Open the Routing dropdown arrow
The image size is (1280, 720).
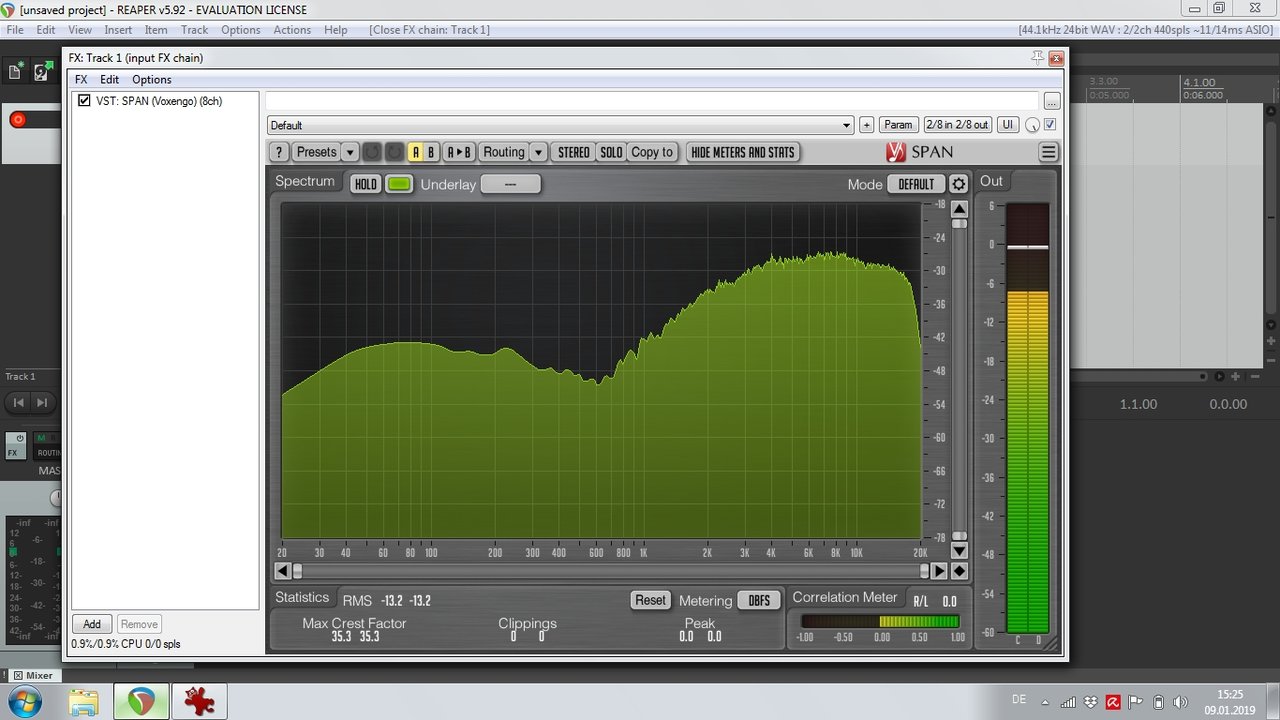pos(538,152)
